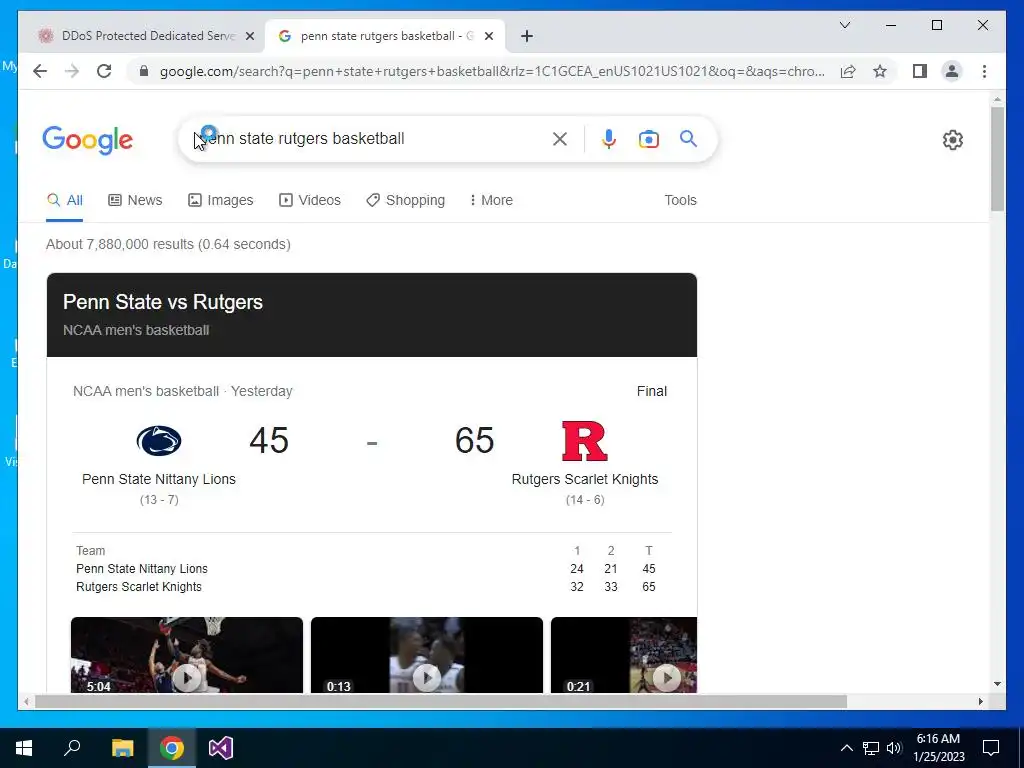The width and height of the screenshot is (1024, 768).
Task: Open the Windows Start menu
Action: (x=24, y=748)
